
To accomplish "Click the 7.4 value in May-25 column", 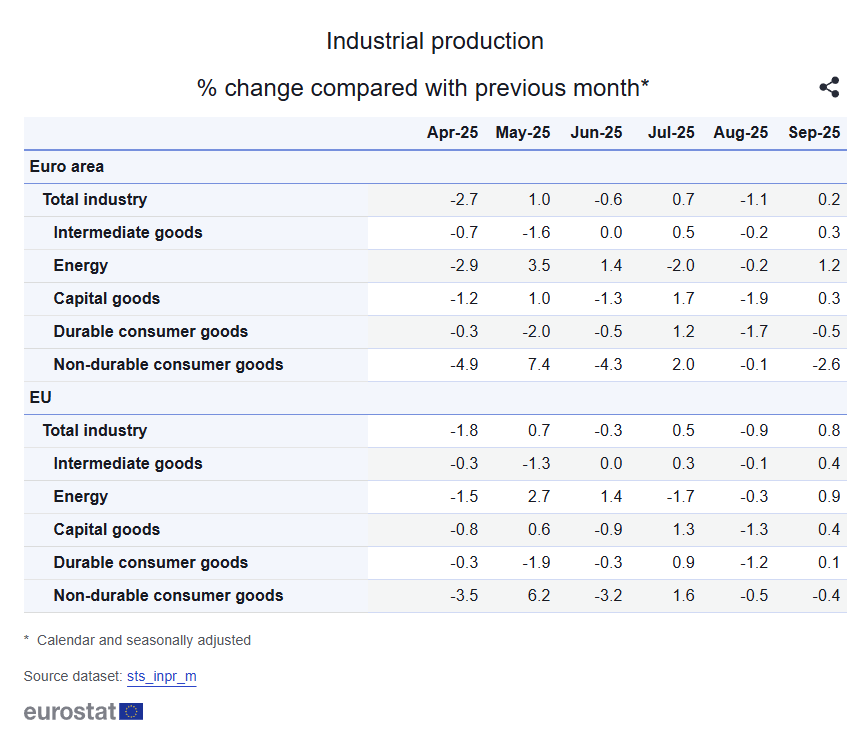I will pos(538,365).
